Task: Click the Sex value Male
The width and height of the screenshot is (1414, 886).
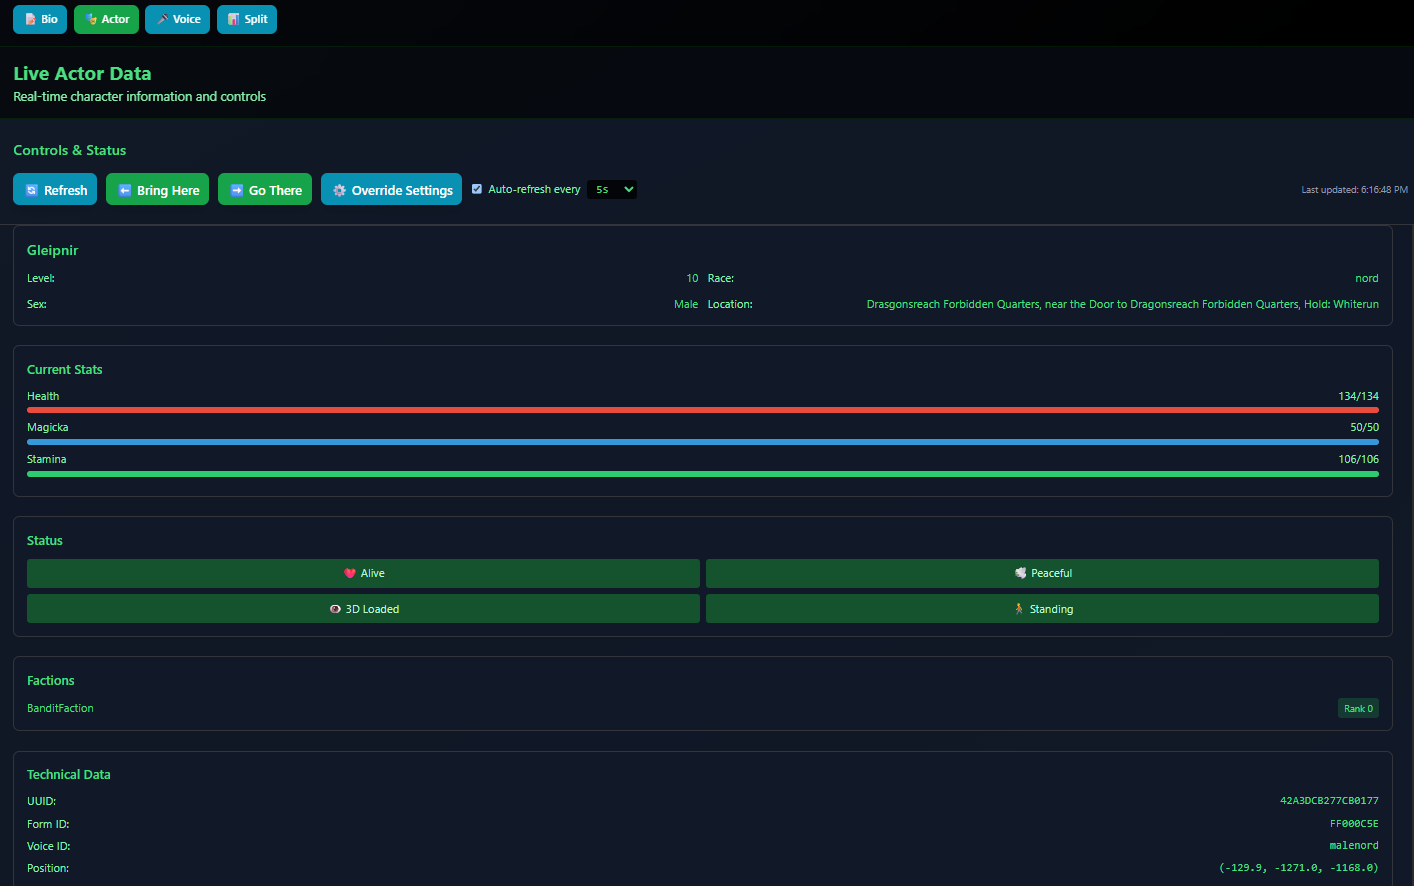Action: click(686, 304)
